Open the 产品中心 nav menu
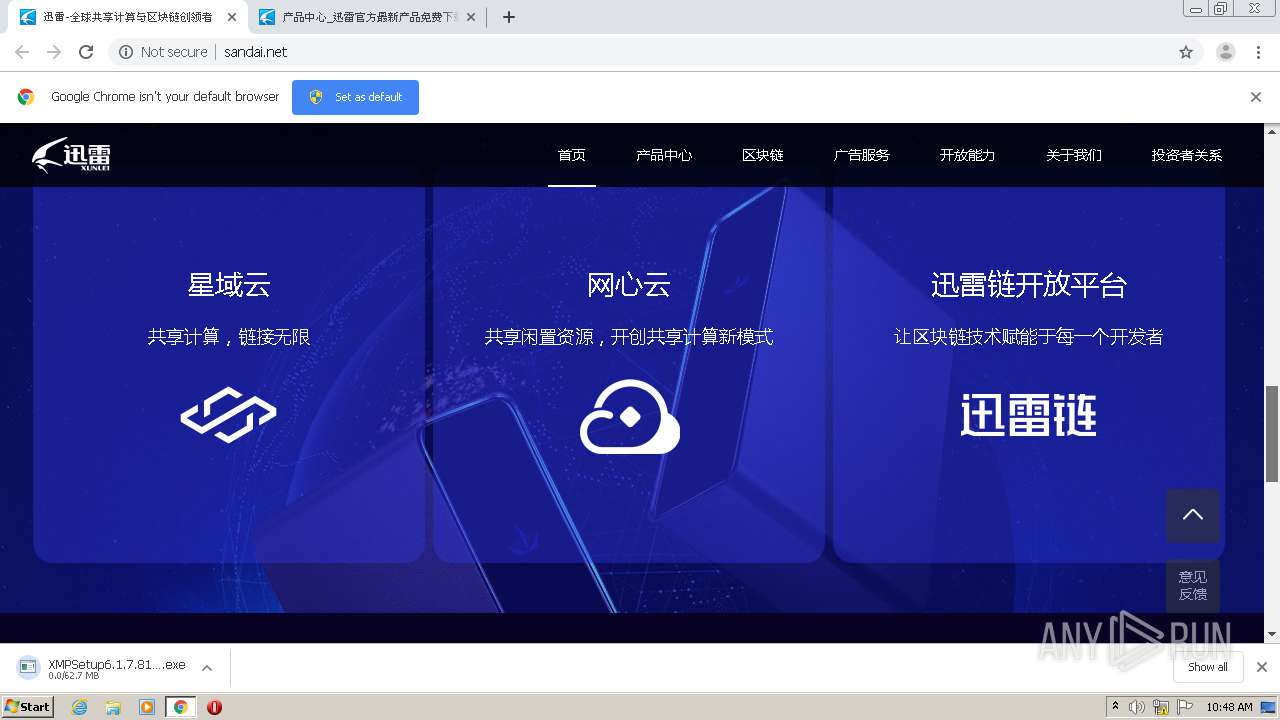This screenshot has width=1280, height=720. tap(664, 155)
